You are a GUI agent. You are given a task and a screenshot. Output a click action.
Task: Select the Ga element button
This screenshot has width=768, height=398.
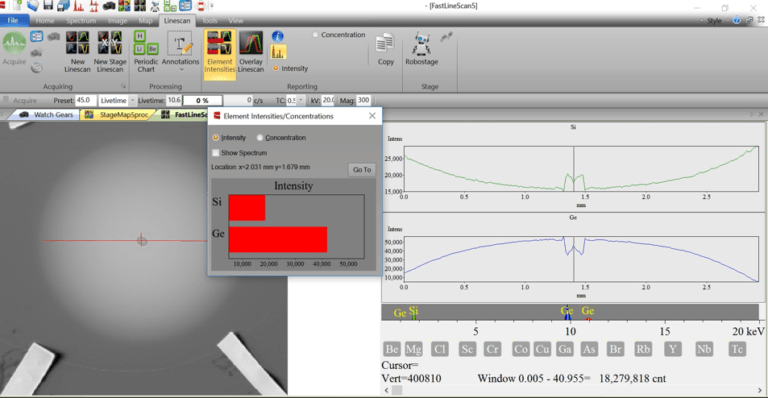tap(565, 349)
